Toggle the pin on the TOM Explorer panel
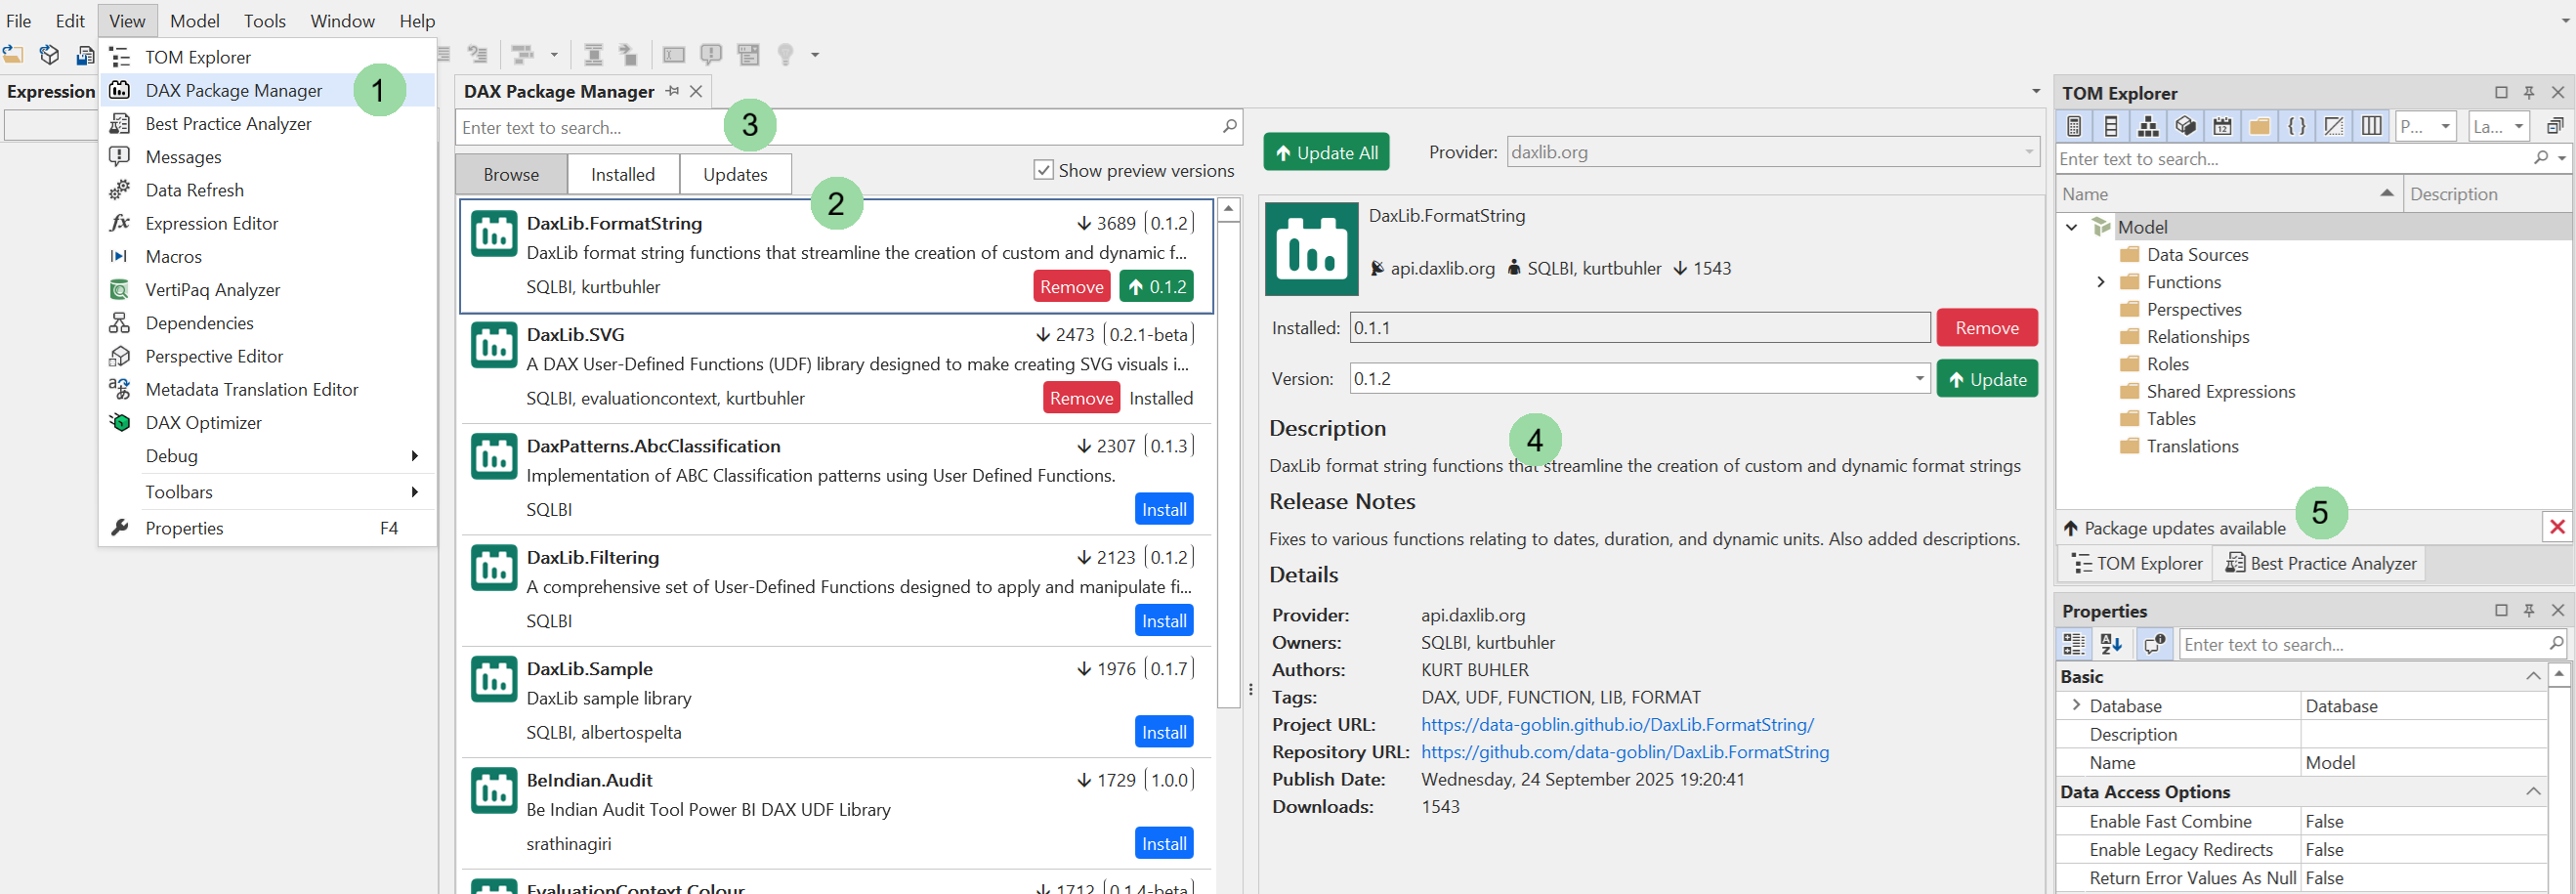The image size is (2576, 894). (x=2529, y=92)
